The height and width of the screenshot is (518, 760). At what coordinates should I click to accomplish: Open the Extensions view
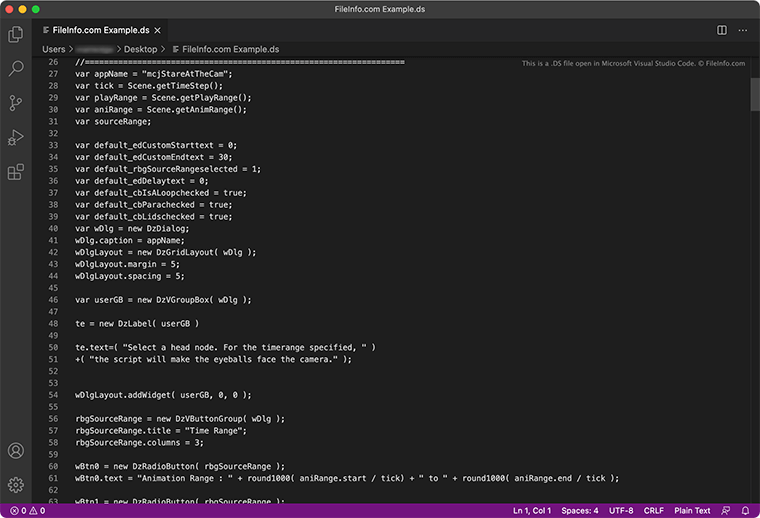point(16,172)
